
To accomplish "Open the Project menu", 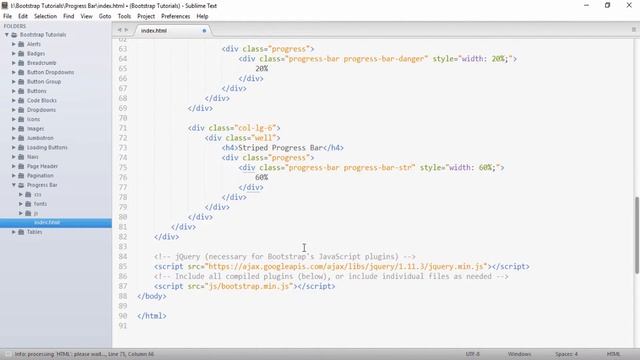I will click(146, 16).
